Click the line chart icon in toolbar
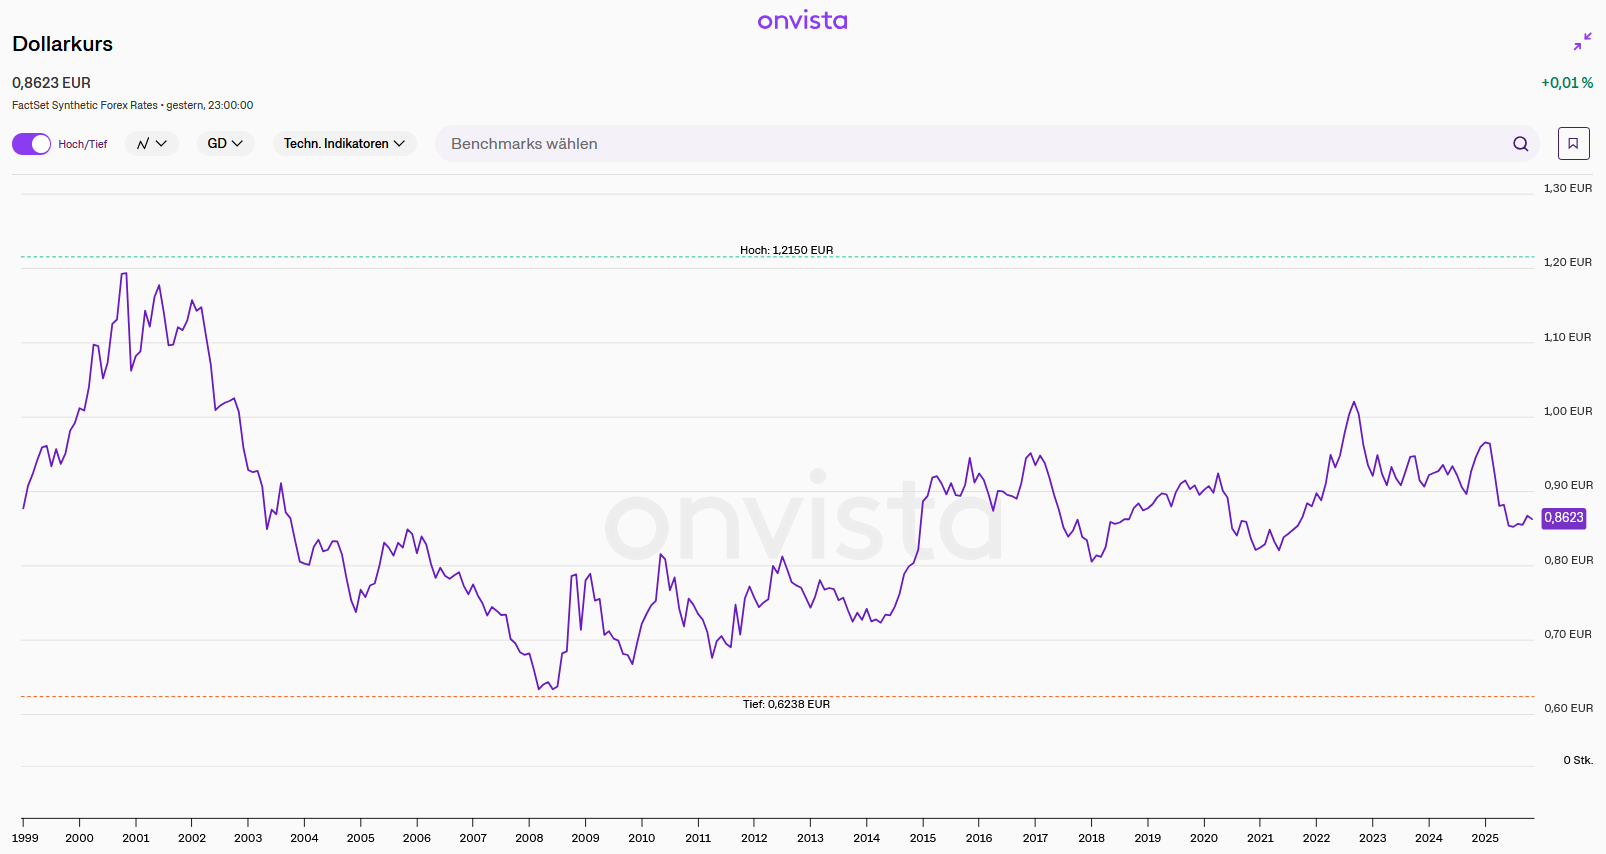 pos(143,144)
